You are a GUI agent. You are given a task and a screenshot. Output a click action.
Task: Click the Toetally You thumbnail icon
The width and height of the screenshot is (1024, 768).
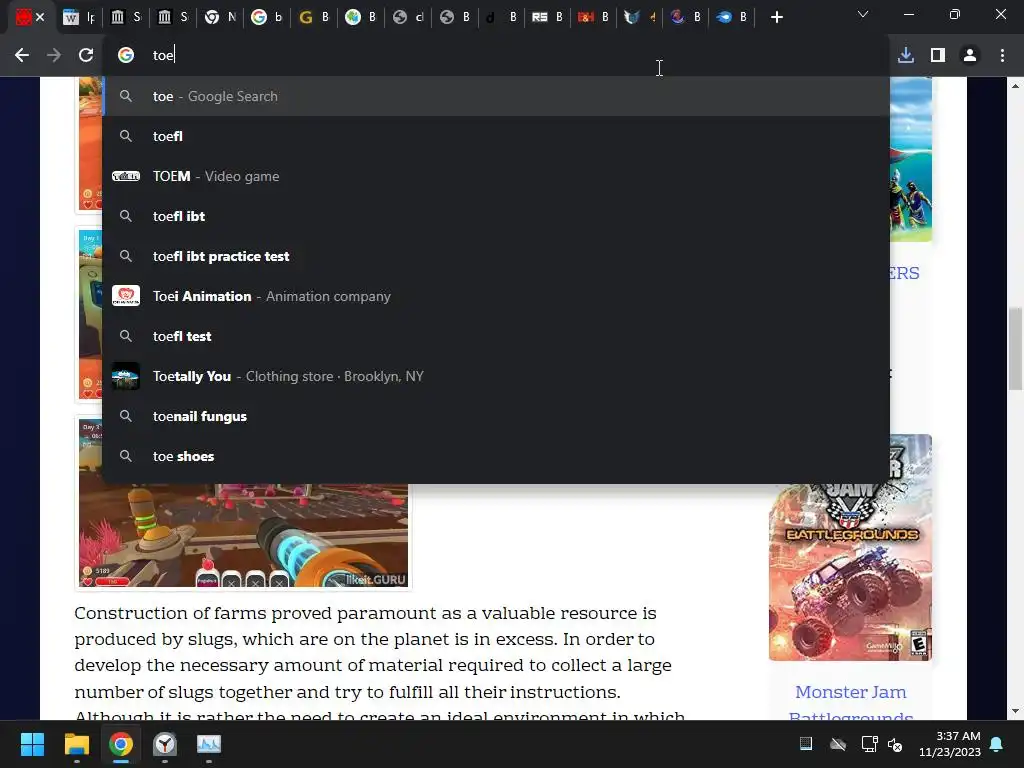(126, 376)
